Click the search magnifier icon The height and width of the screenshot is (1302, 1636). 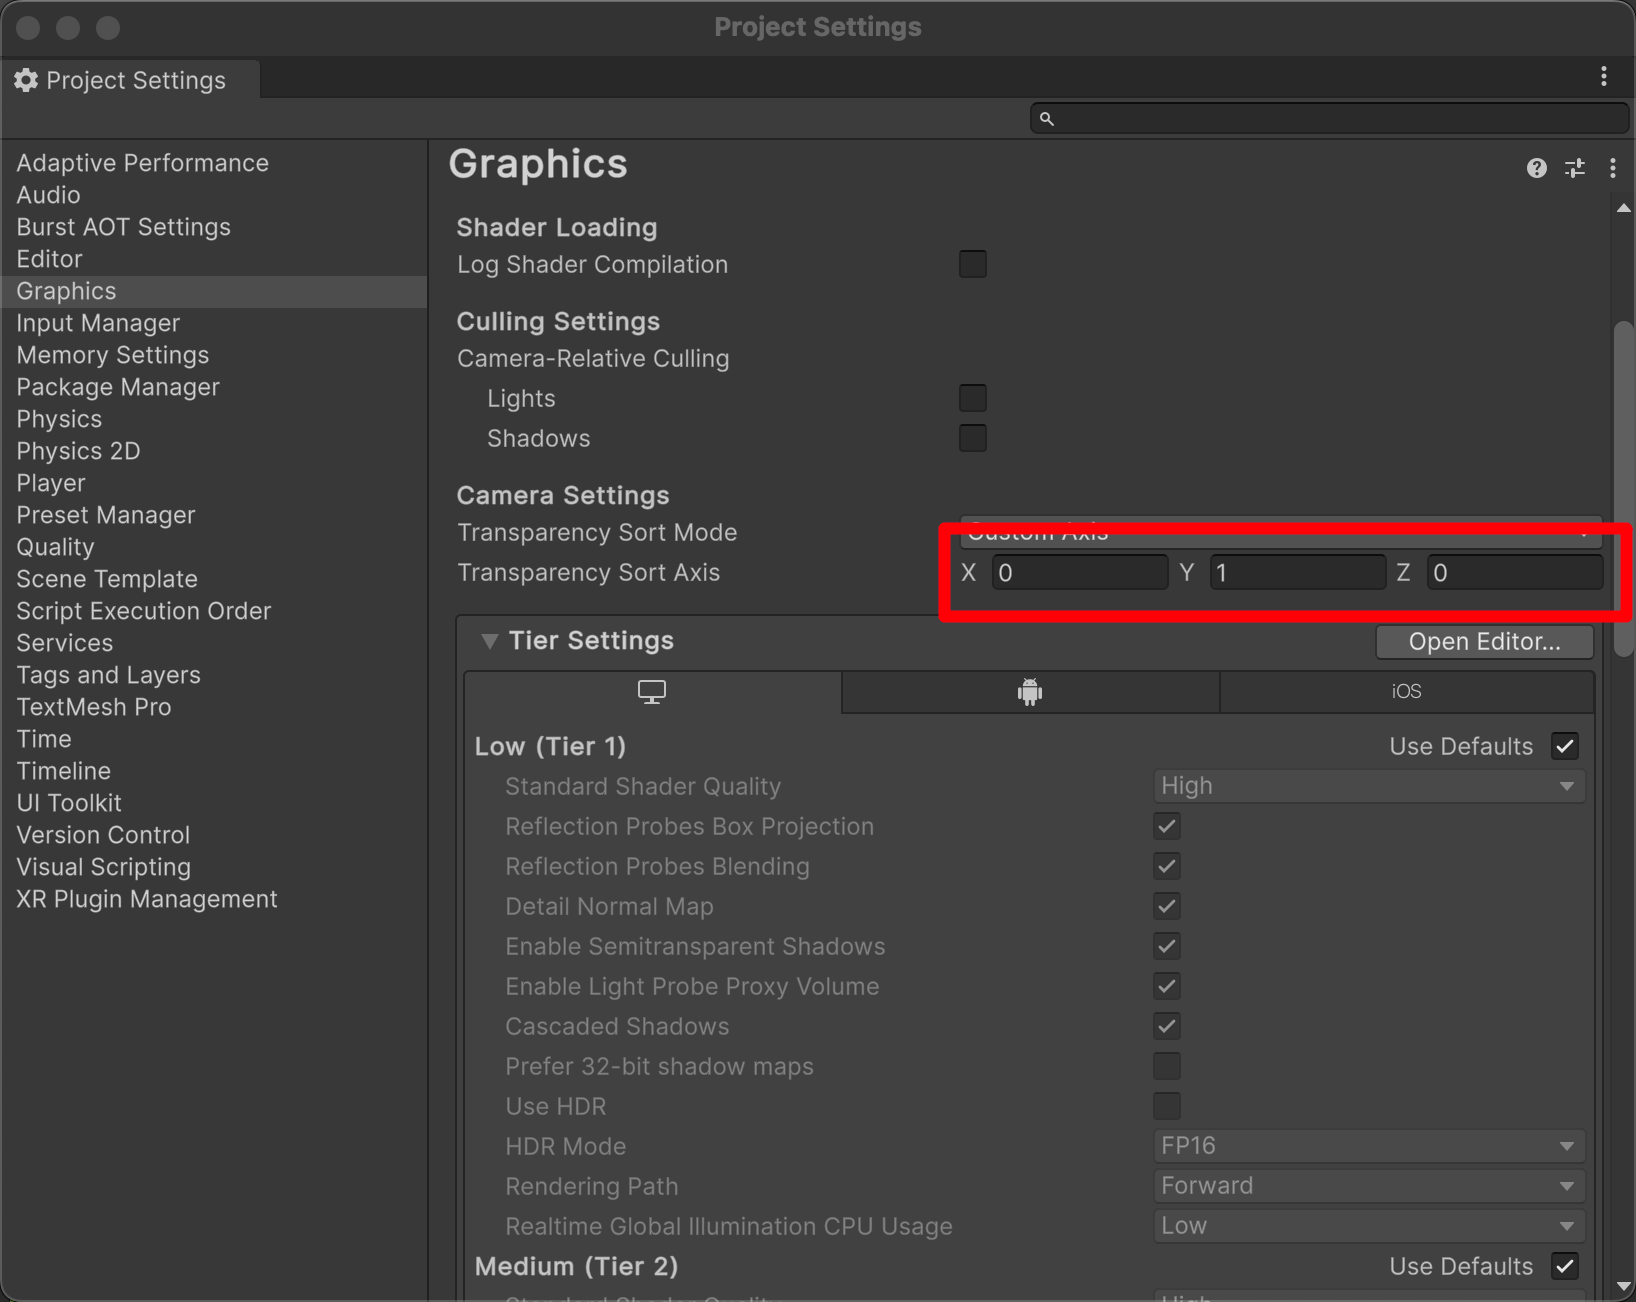(x=1046, y=119)
